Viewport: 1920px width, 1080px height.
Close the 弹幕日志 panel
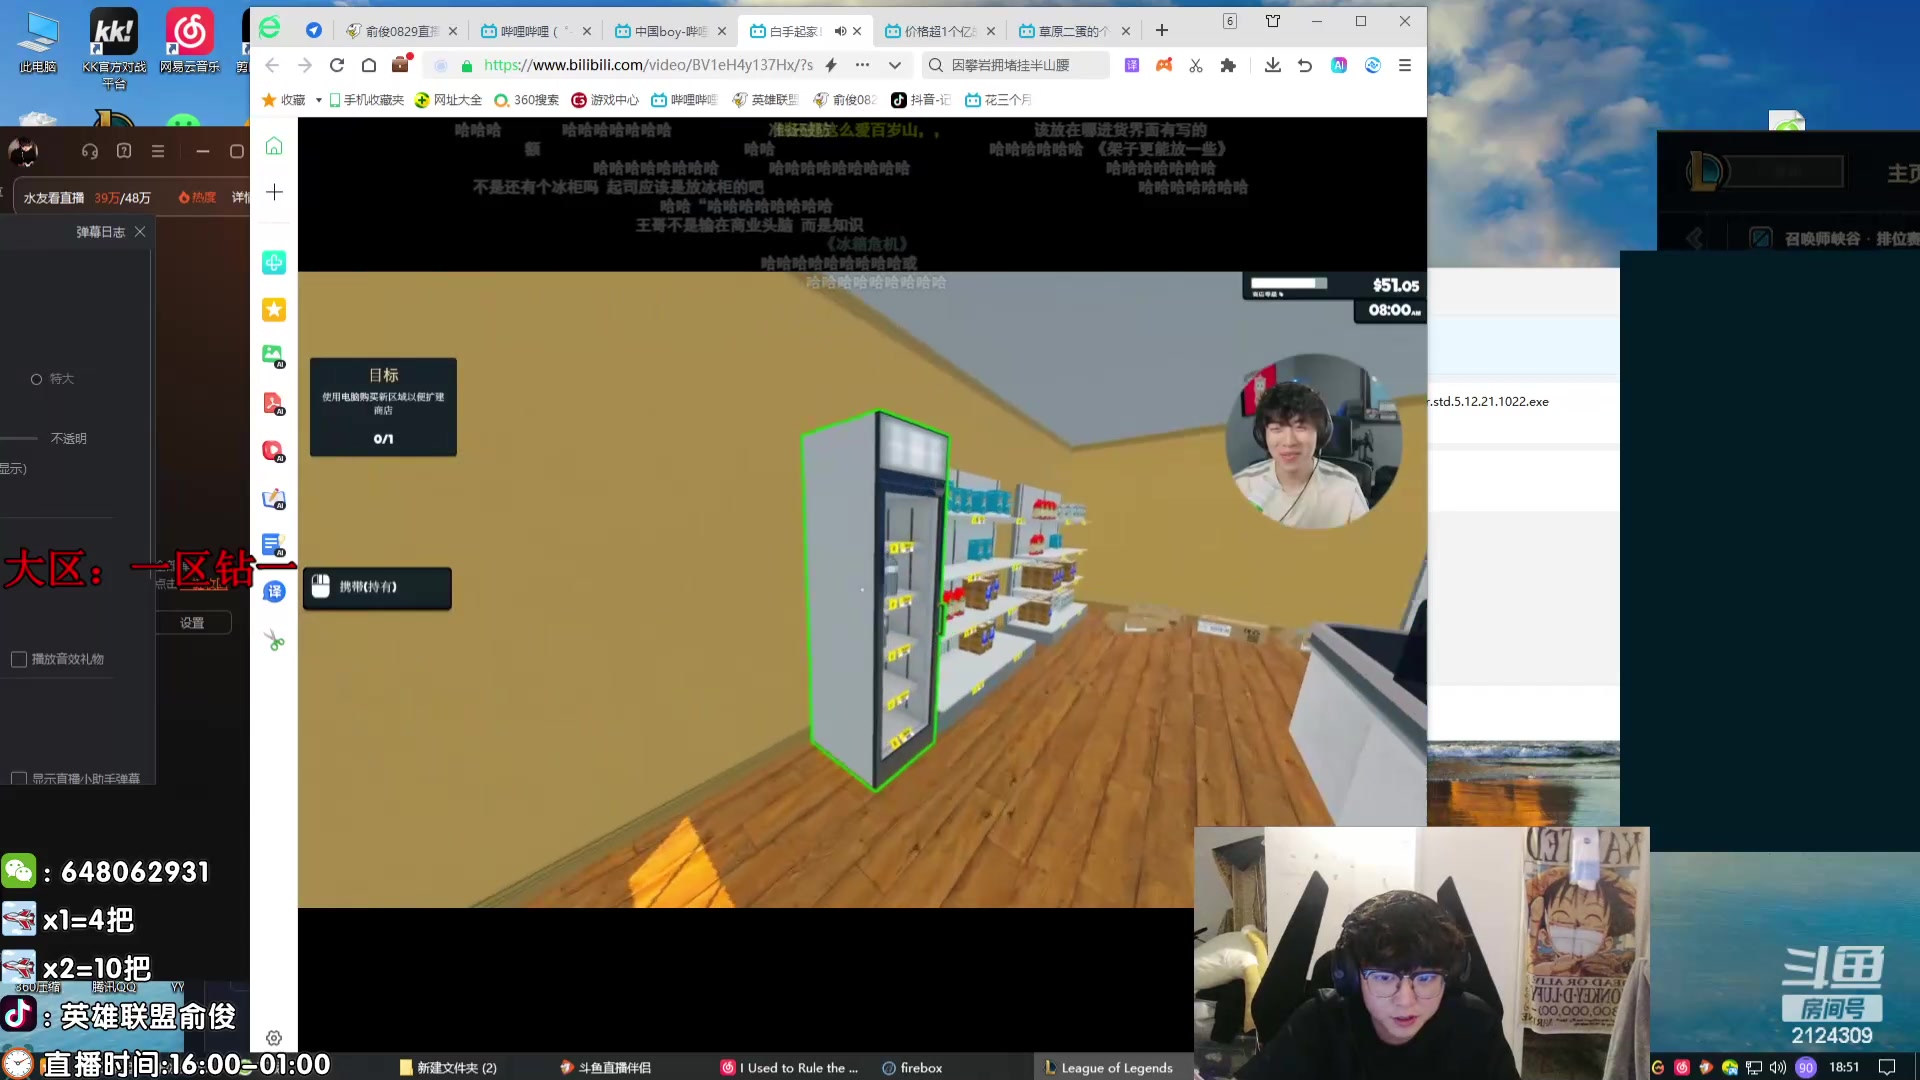[140, 231]
